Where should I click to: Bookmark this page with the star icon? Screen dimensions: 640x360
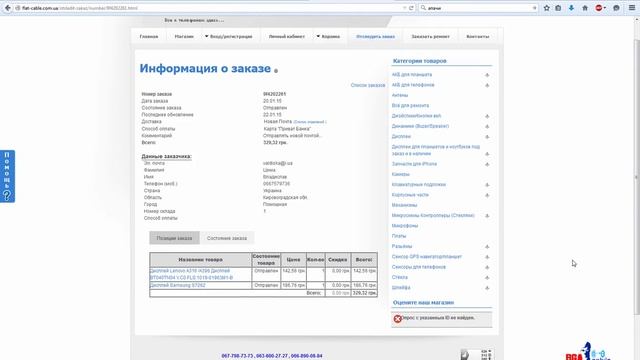(547, 8)
